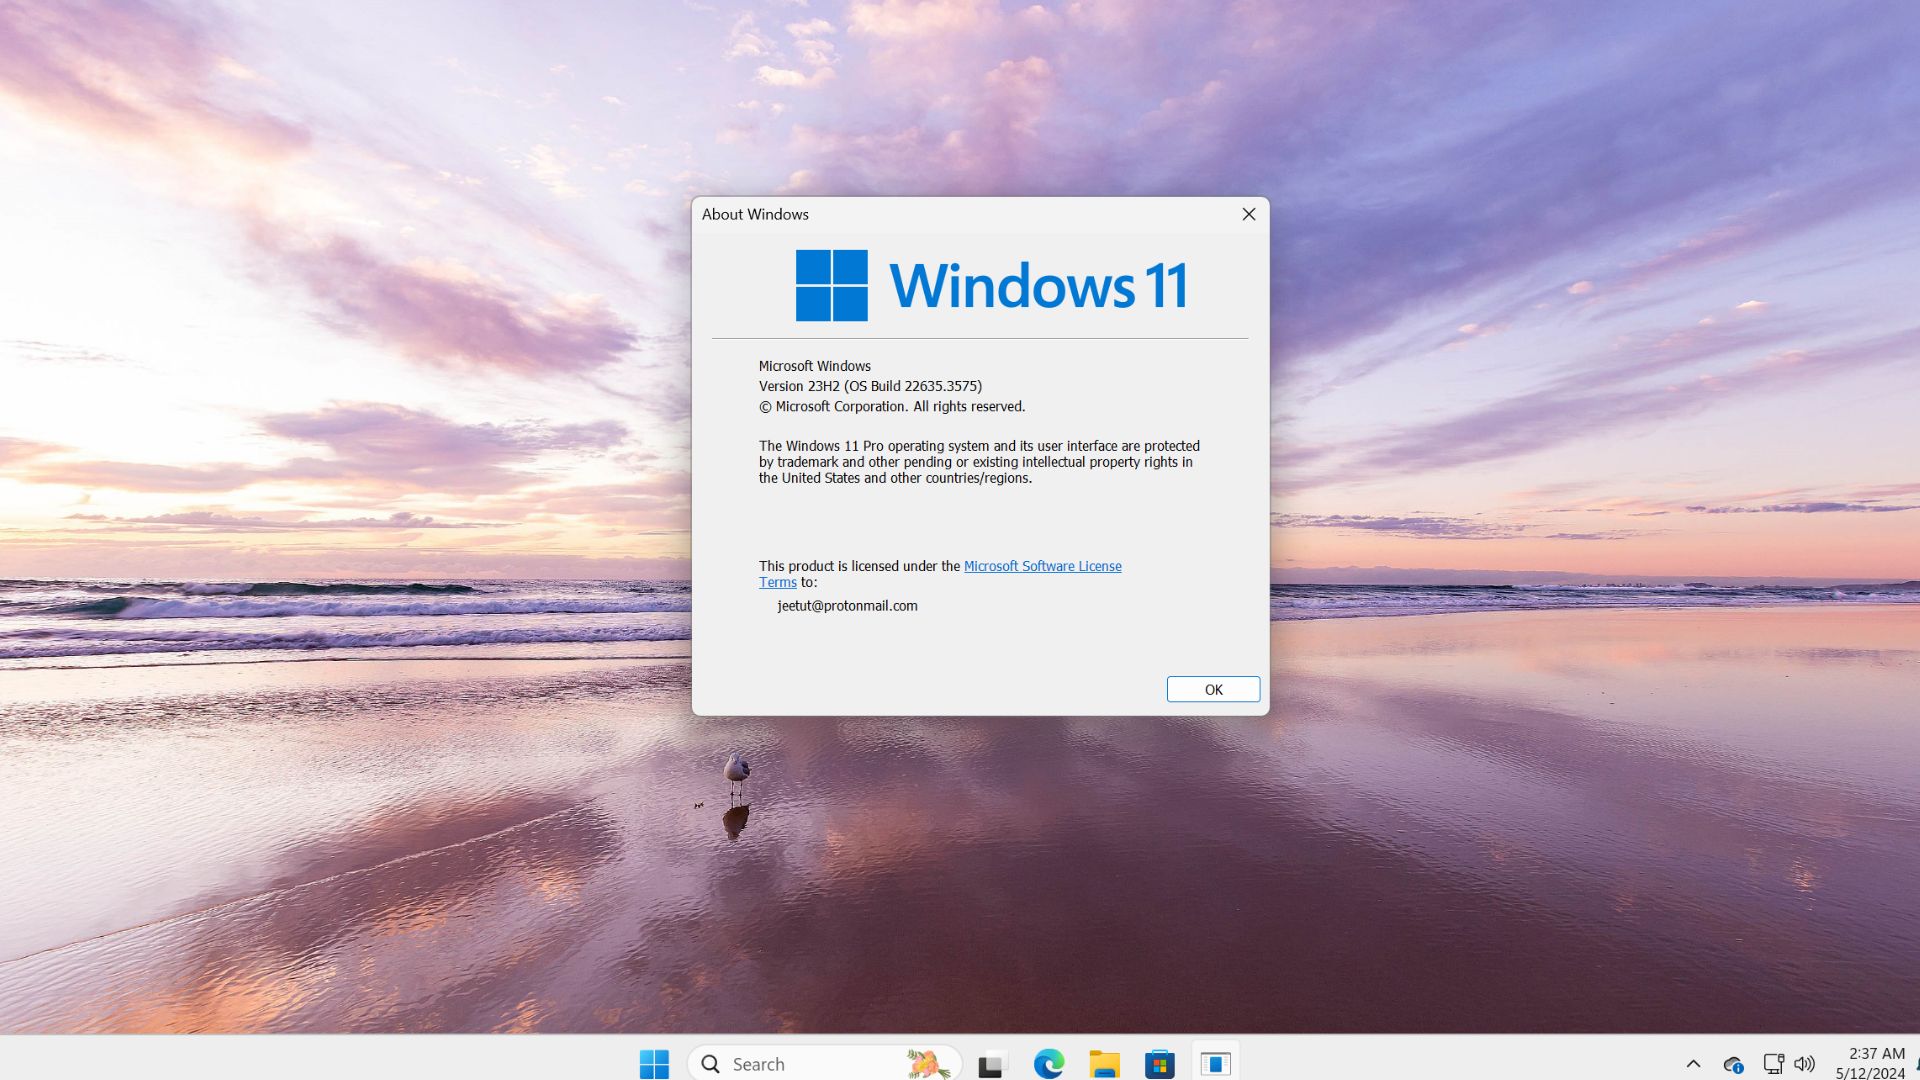Screen dimensions: 1920x1080
Task: Close the About Windows dialog
Action: (1248, 214)
